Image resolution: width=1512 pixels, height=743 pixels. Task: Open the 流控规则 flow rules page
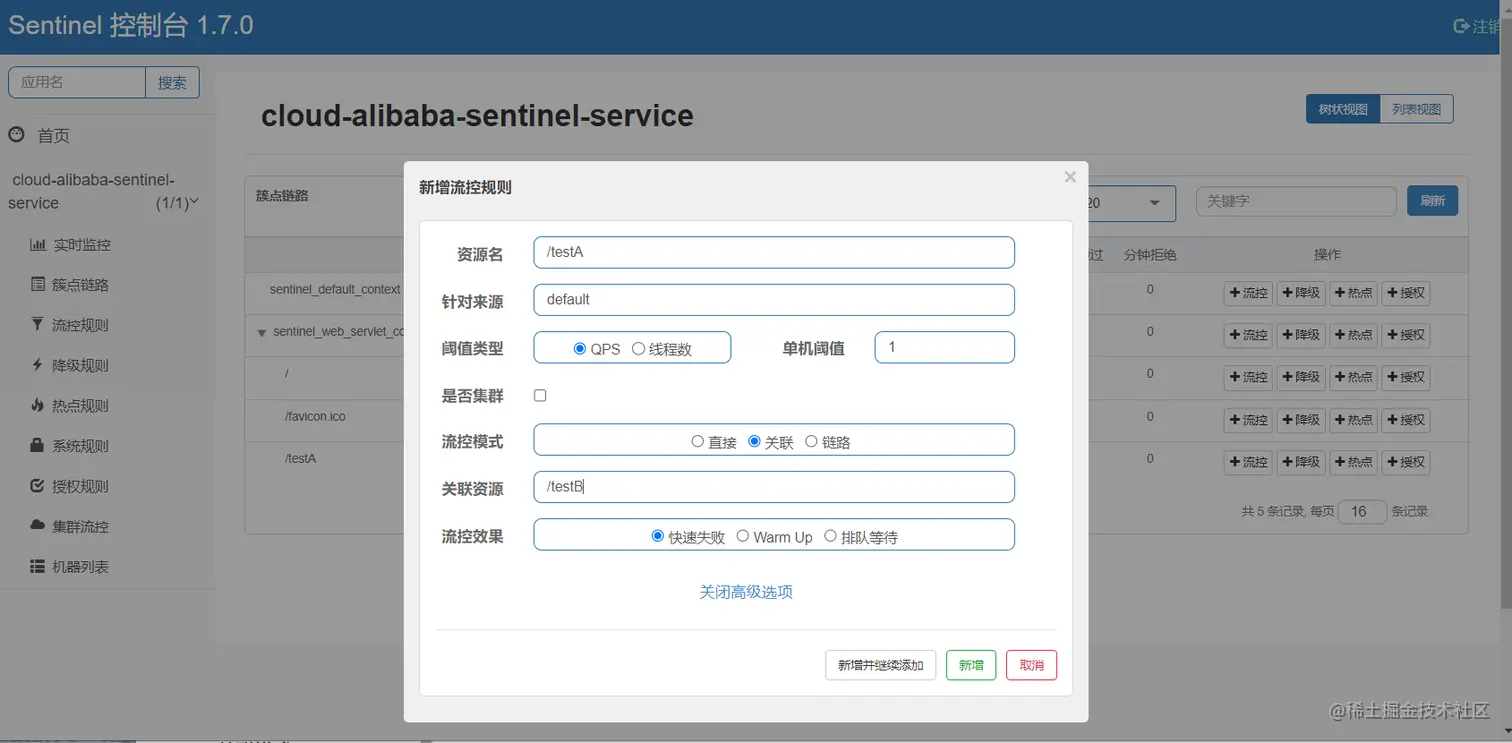pos(80,325)
